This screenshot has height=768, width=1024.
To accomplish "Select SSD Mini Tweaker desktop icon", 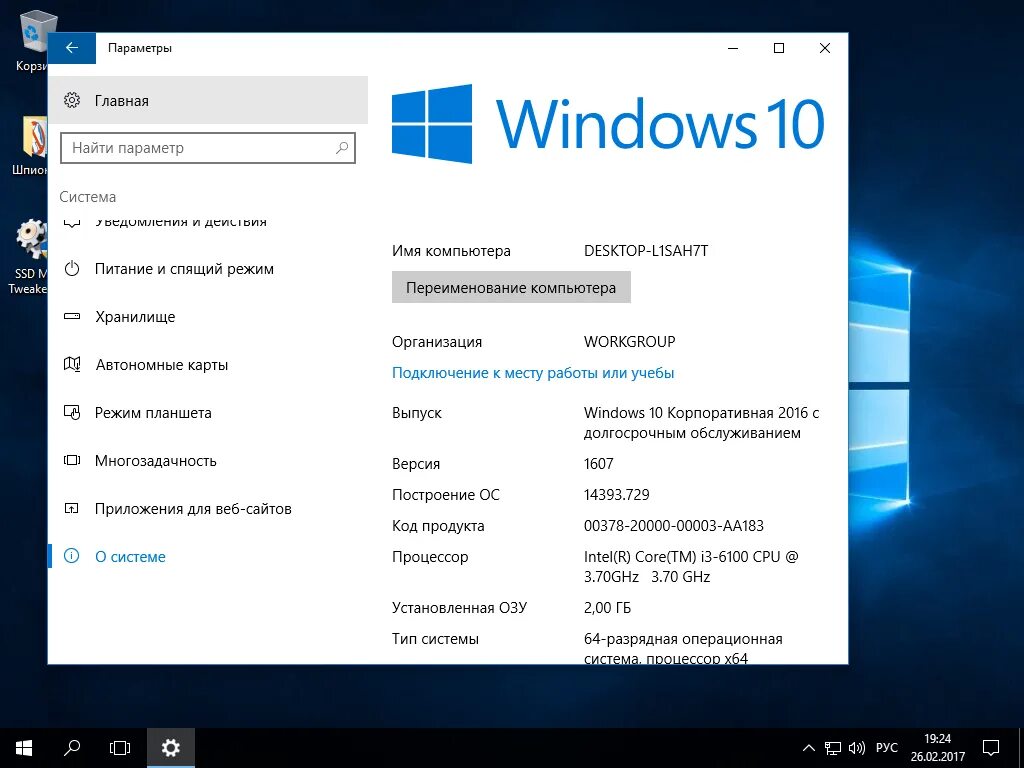I will (x=29, y=257).
